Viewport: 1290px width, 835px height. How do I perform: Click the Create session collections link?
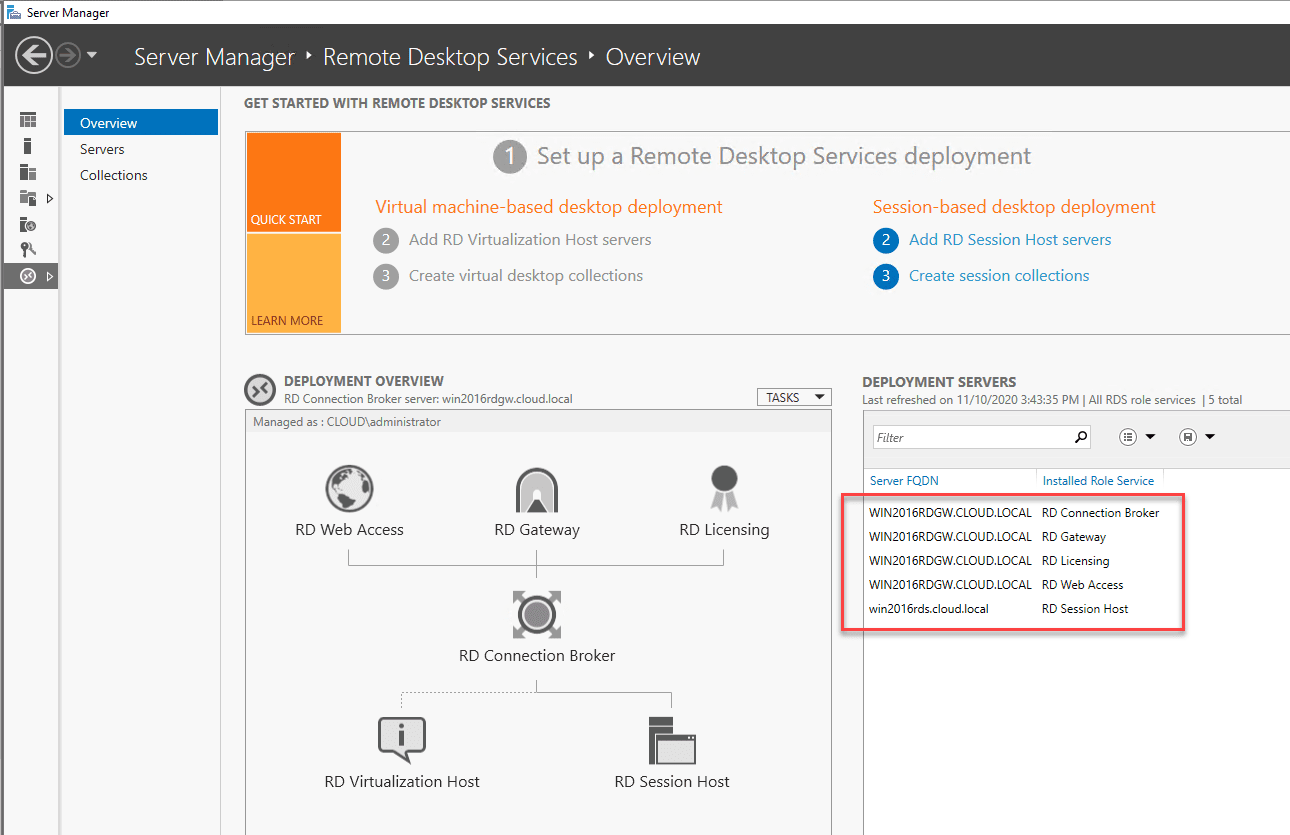[x=999, y=276]
